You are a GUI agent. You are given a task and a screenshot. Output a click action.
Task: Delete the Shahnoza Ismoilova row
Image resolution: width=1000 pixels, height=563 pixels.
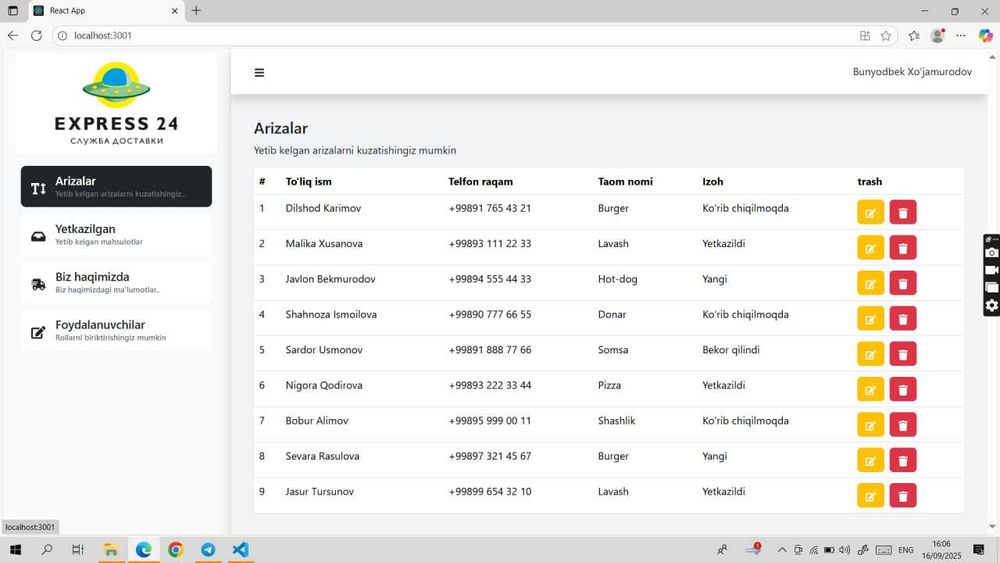click(x=902, y=319)
